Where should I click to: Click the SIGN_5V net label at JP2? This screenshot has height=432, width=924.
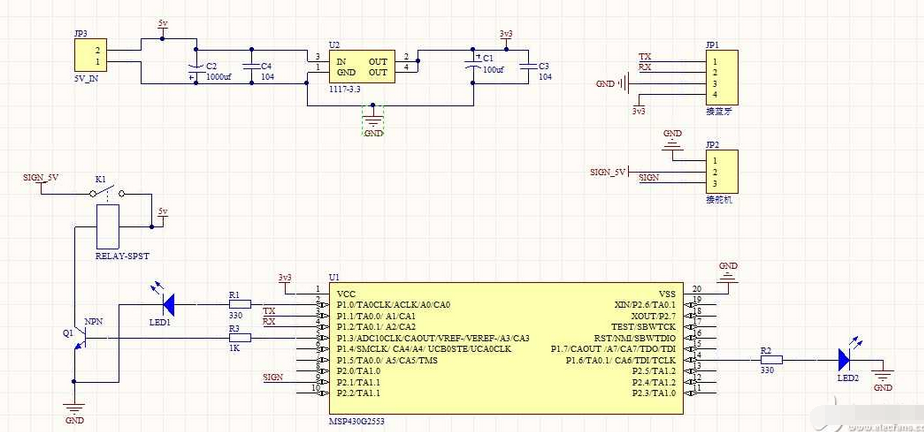point(607,172)
